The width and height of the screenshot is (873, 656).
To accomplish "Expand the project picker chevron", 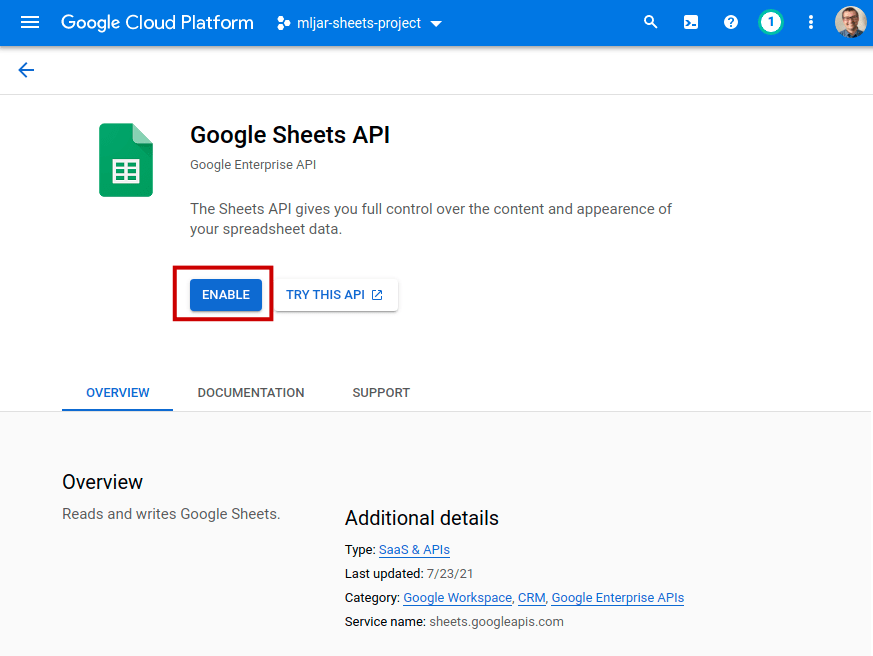I will click(437, 23).
